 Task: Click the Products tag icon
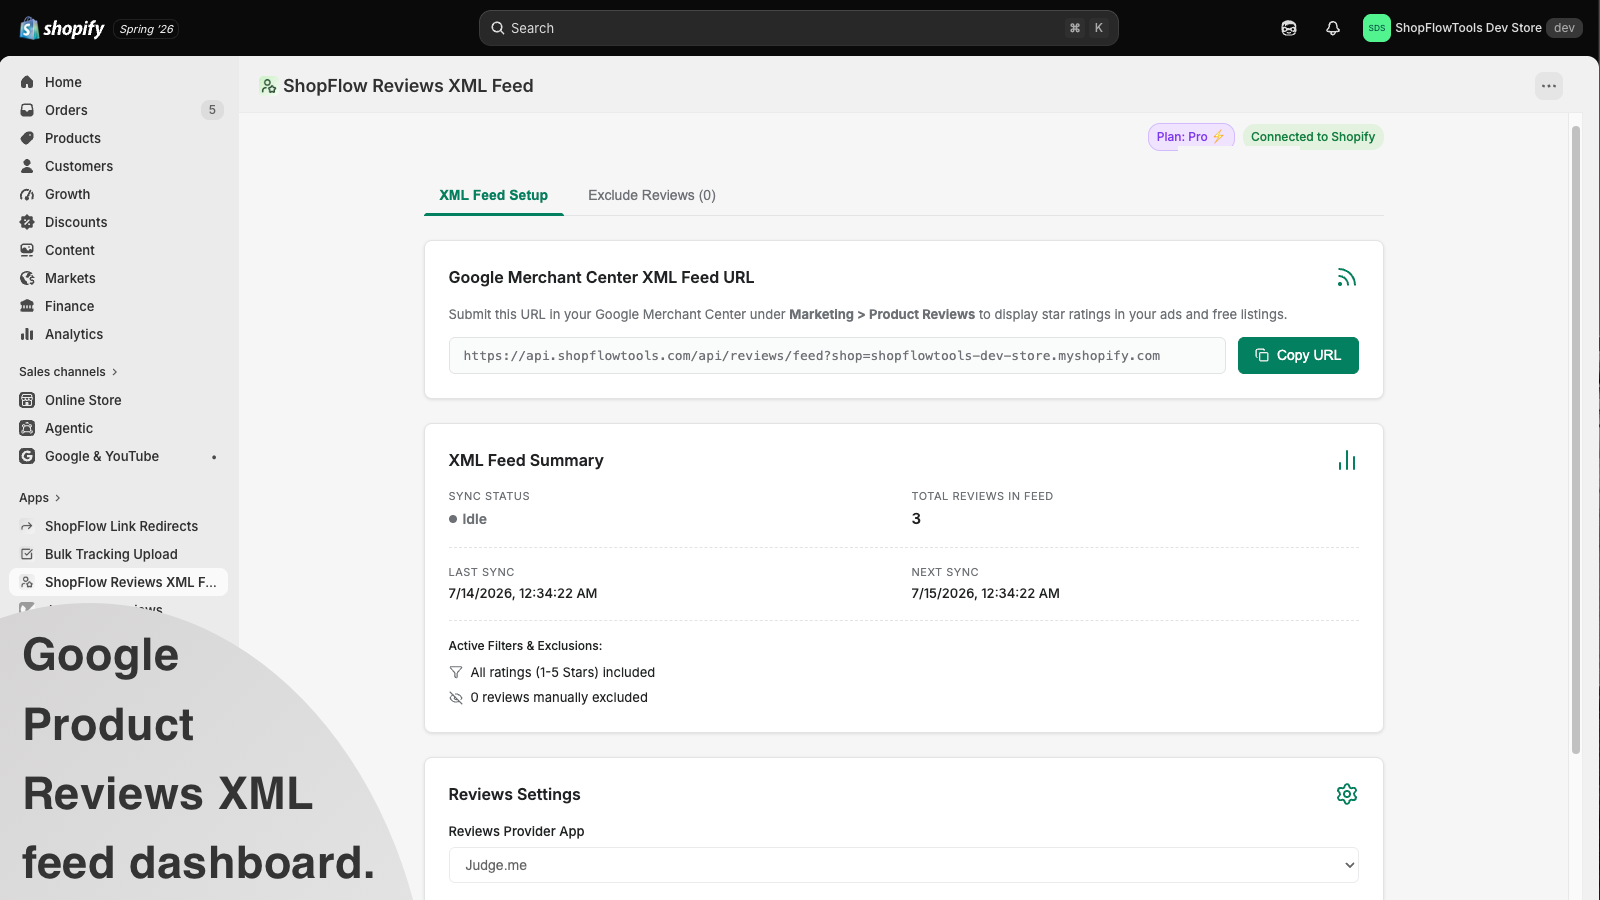(x=27, y=138)
